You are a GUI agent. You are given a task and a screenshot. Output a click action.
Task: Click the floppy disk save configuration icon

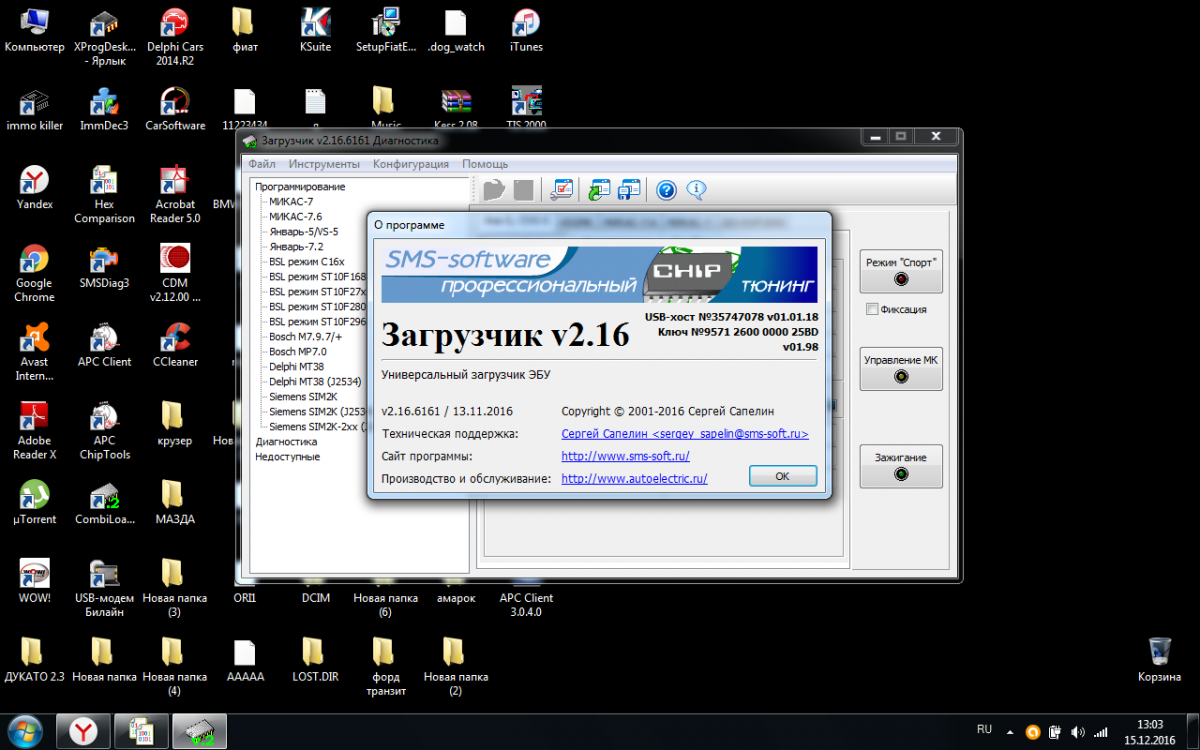[x=629, y=190]
